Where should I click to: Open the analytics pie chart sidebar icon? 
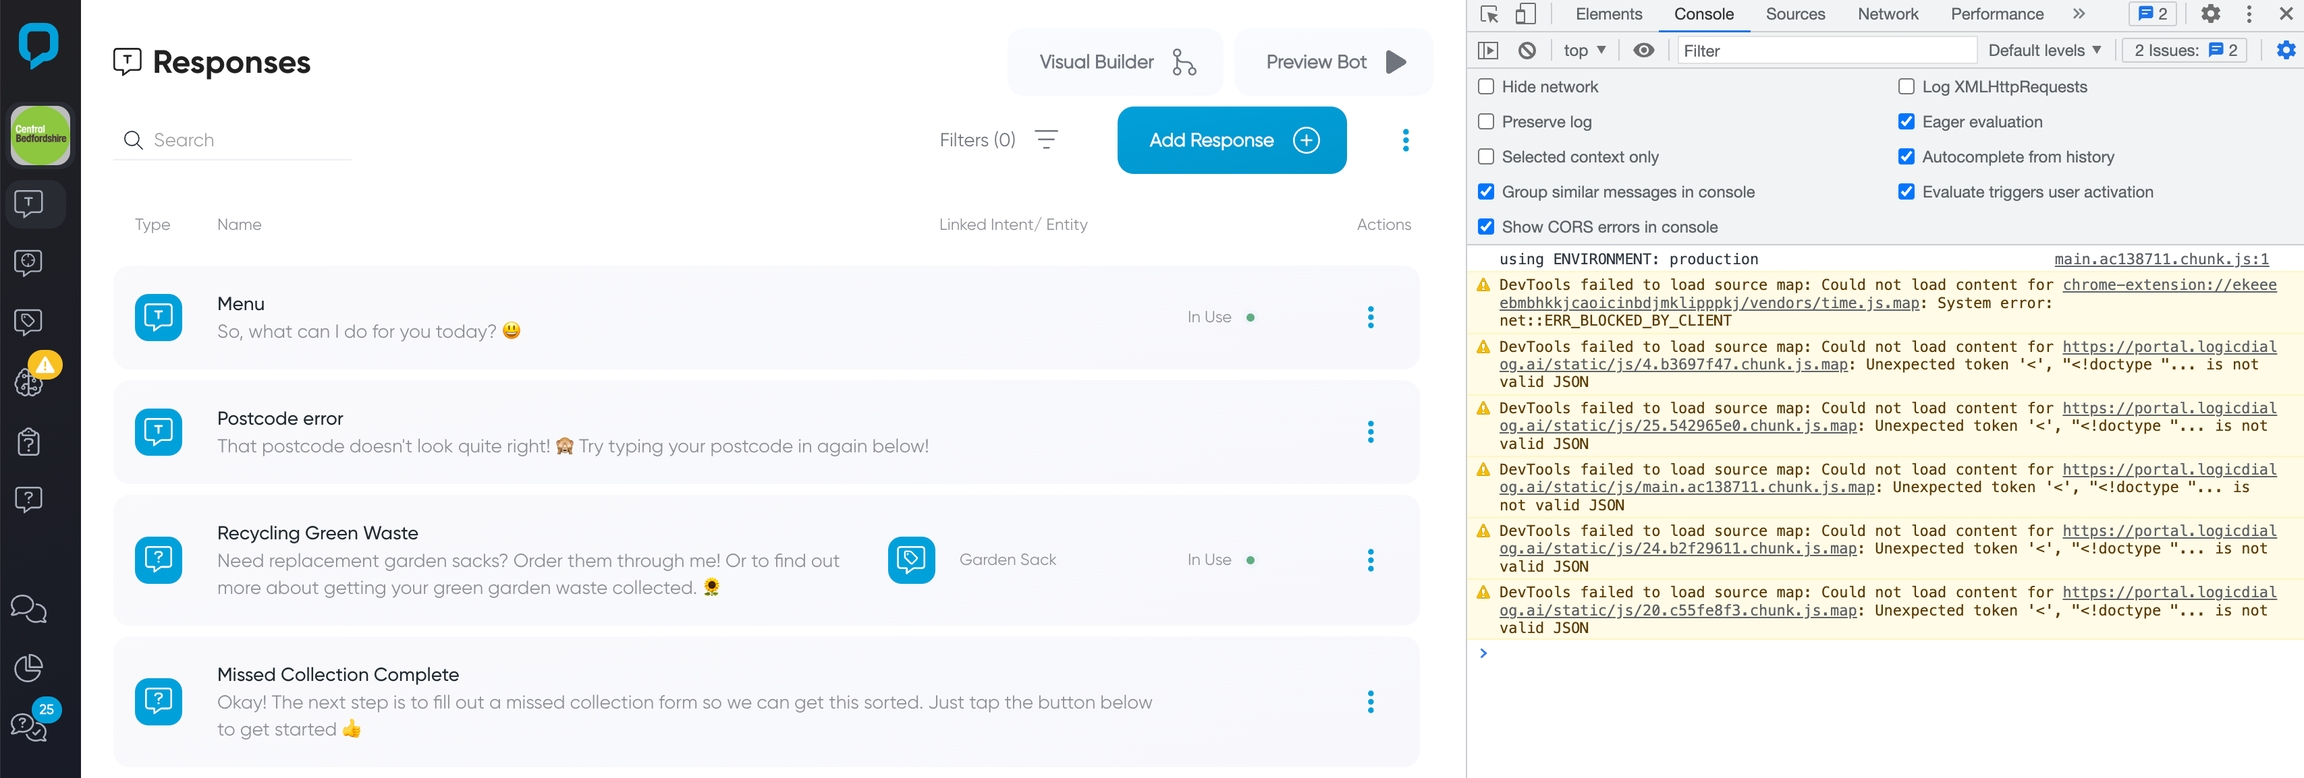[x=29, y=667]
